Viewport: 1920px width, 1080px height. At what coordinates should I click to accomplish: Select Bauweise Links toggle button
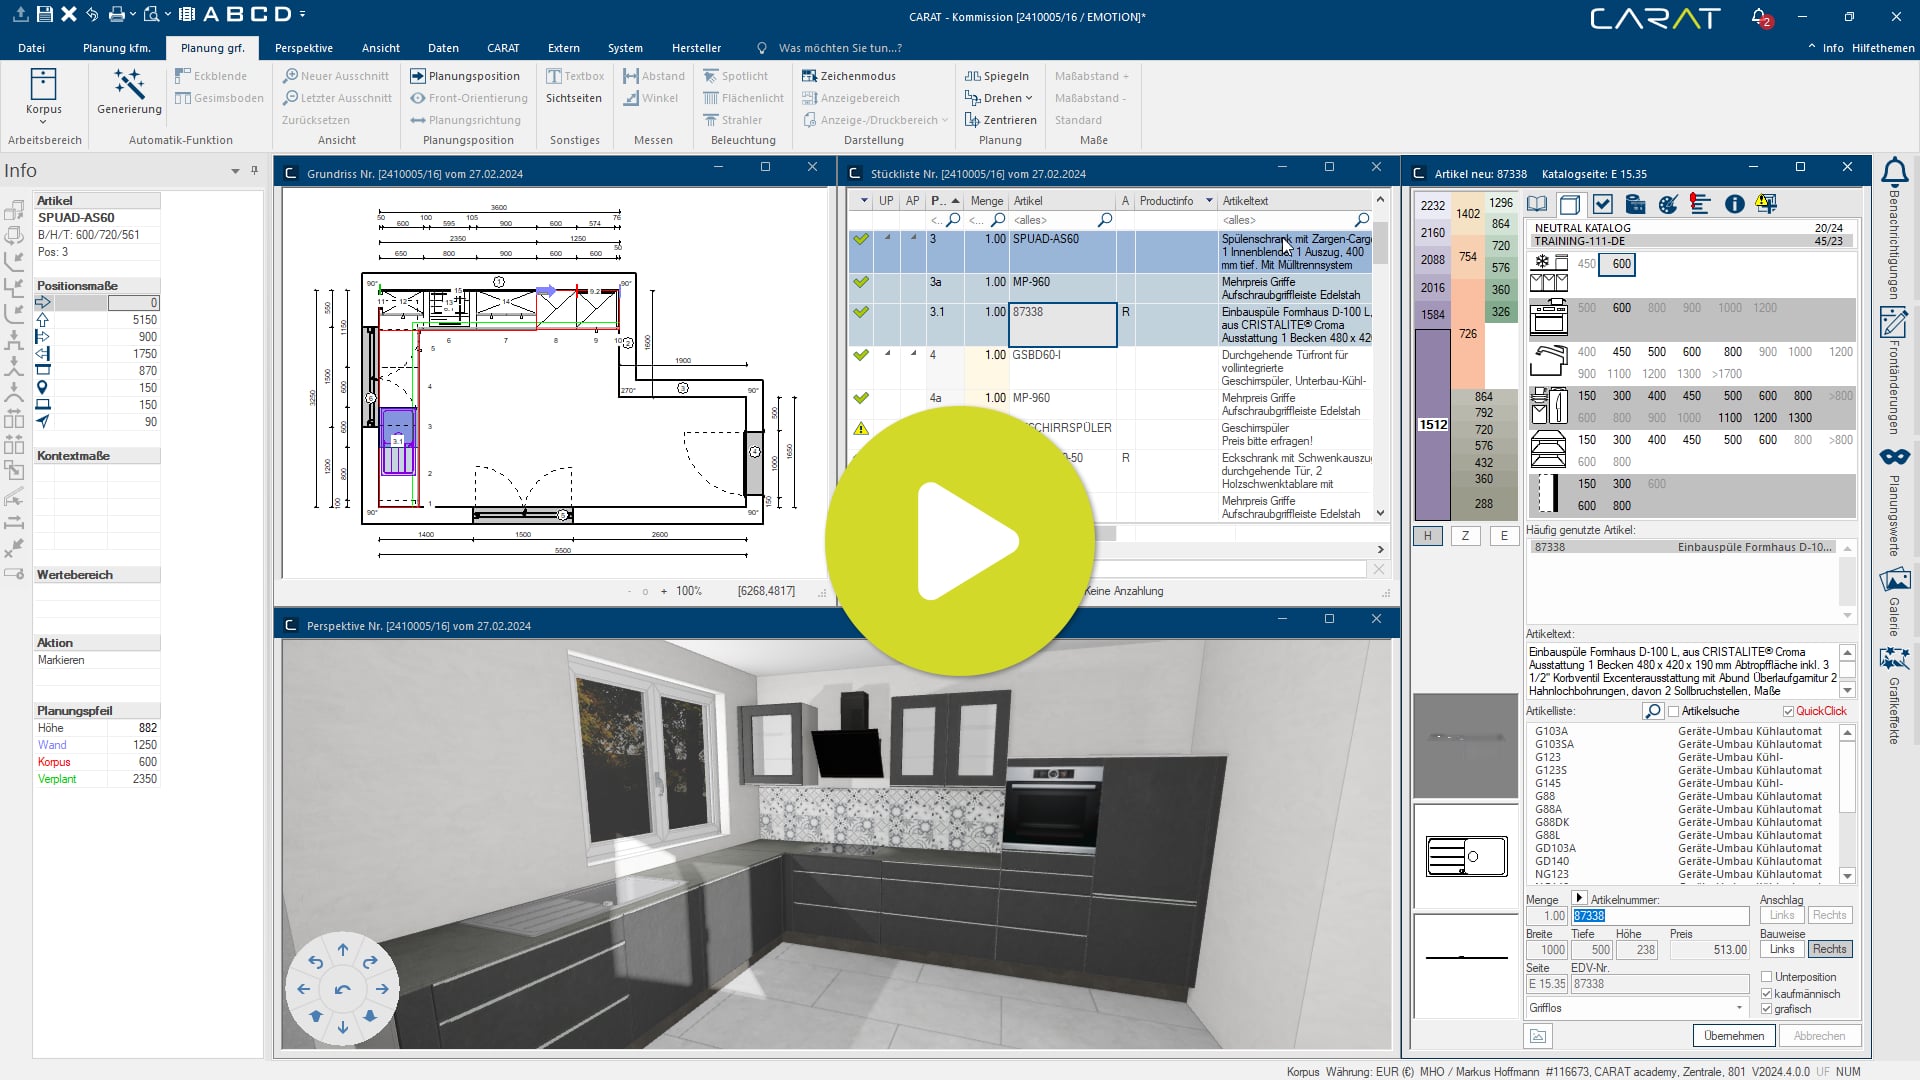coord(1782,949)
